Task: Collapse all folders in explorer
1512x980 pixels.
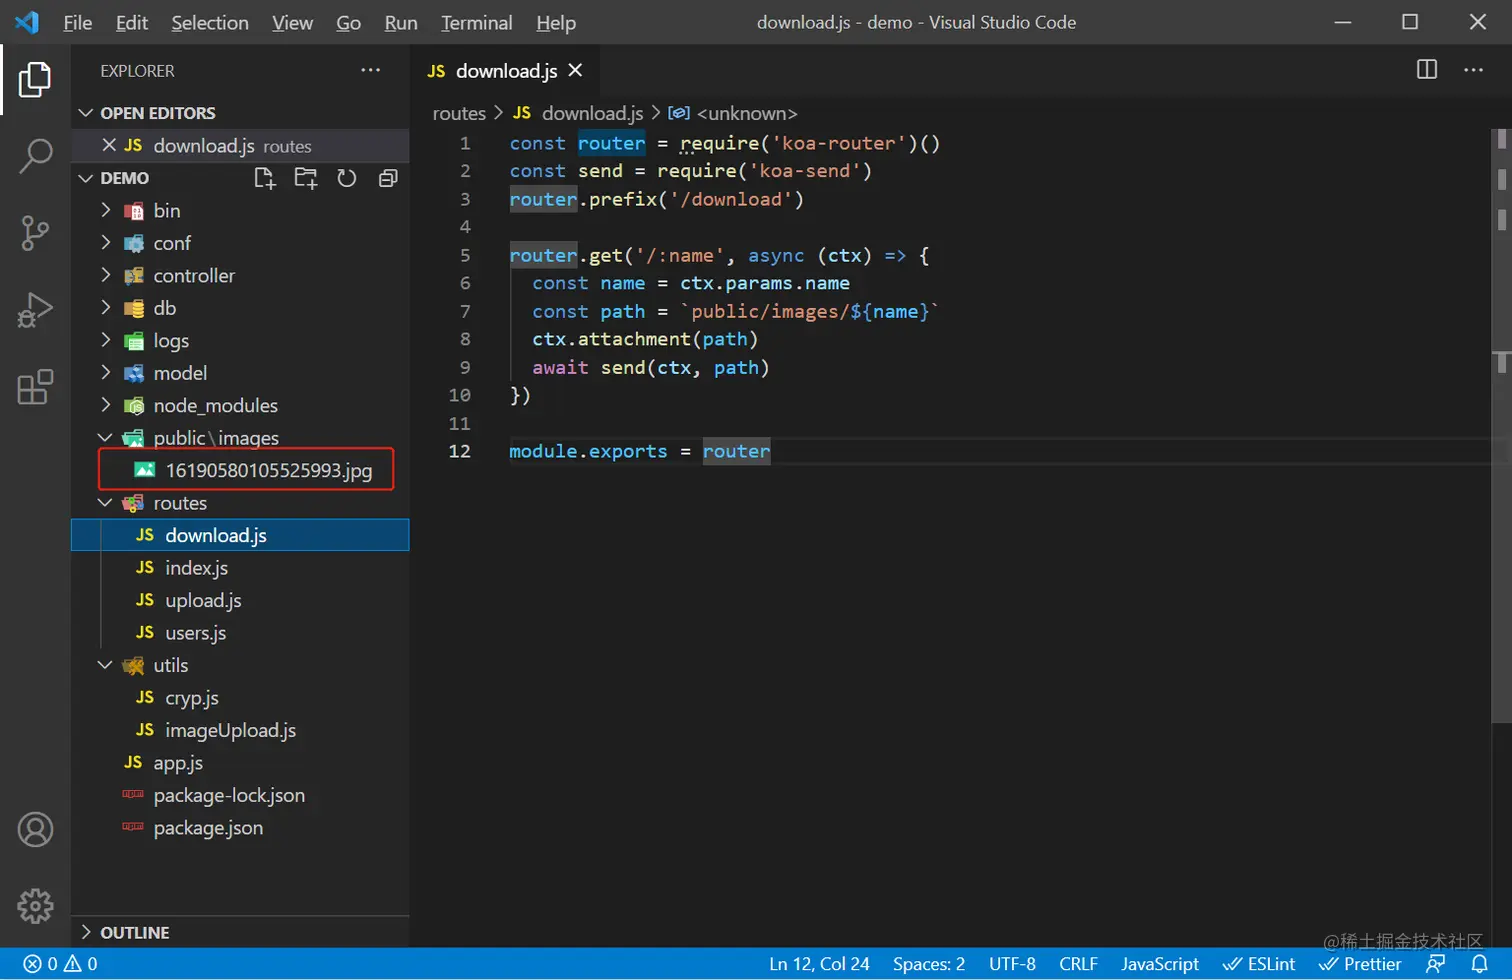Action: point(388,178)
